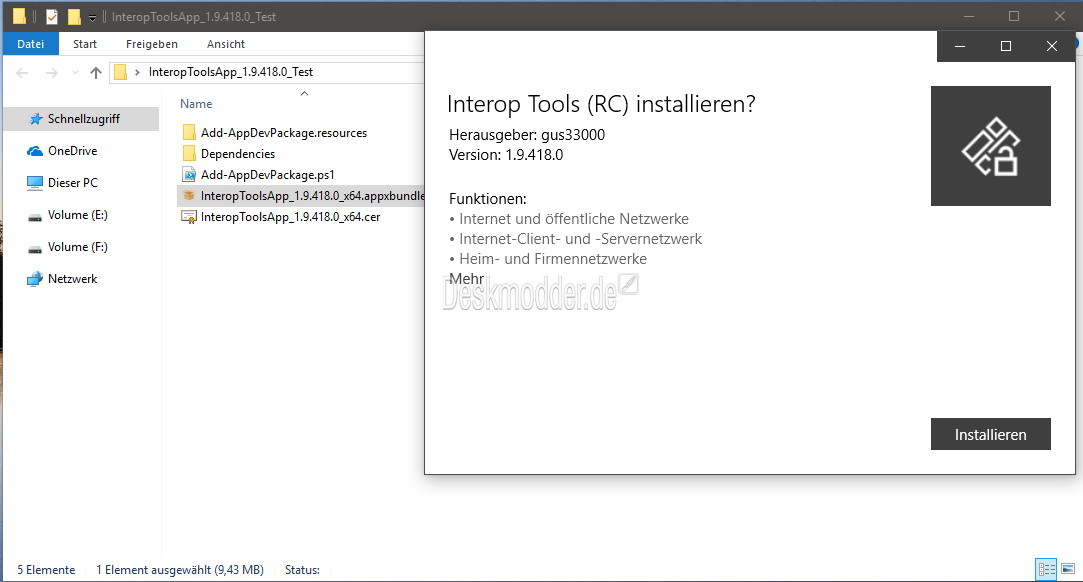The image size is (1083, 582).
Task: Click the New Folder icon in quick access toolbar
Action: click(x=74, y=16)
